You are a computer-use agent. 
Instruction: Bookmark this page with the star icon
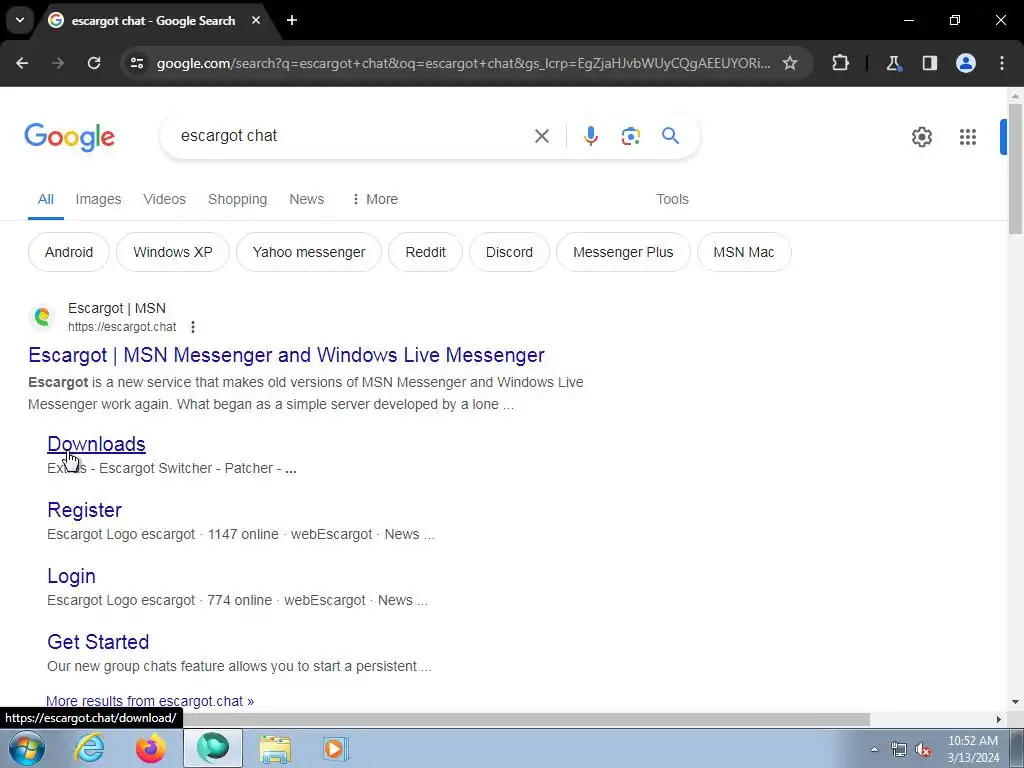point(790,63)
